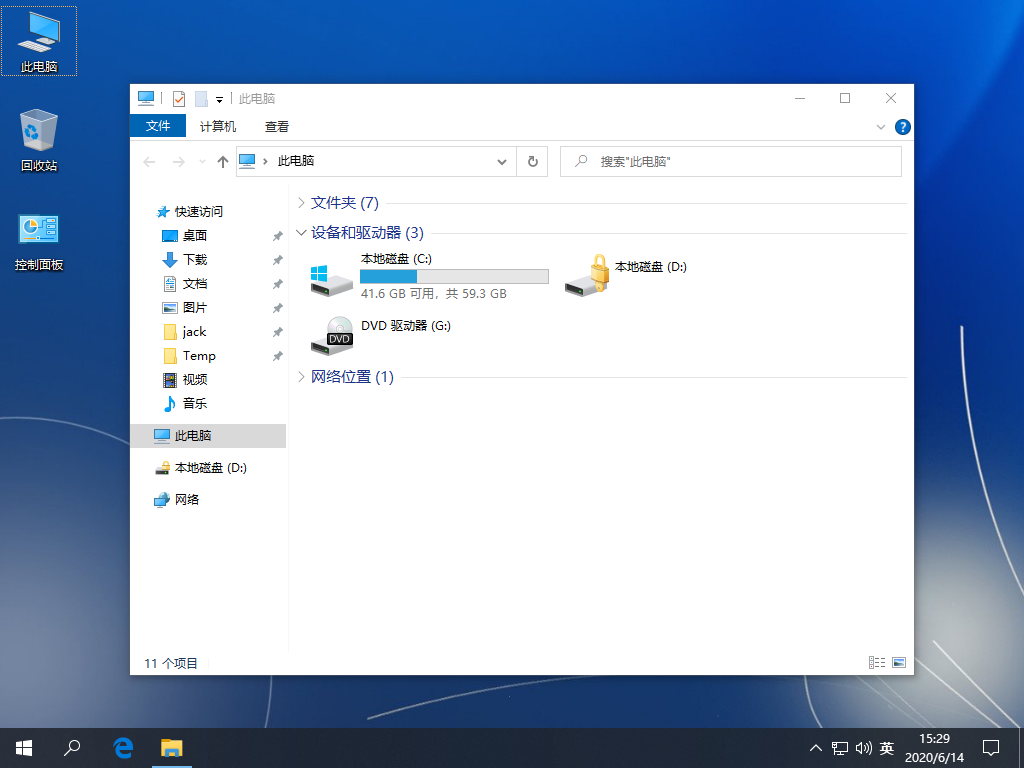Image resolution: width=1024 pixels, height=768 pixels.
Task: Switch to details view in status bar
Action: pos(877,663)
